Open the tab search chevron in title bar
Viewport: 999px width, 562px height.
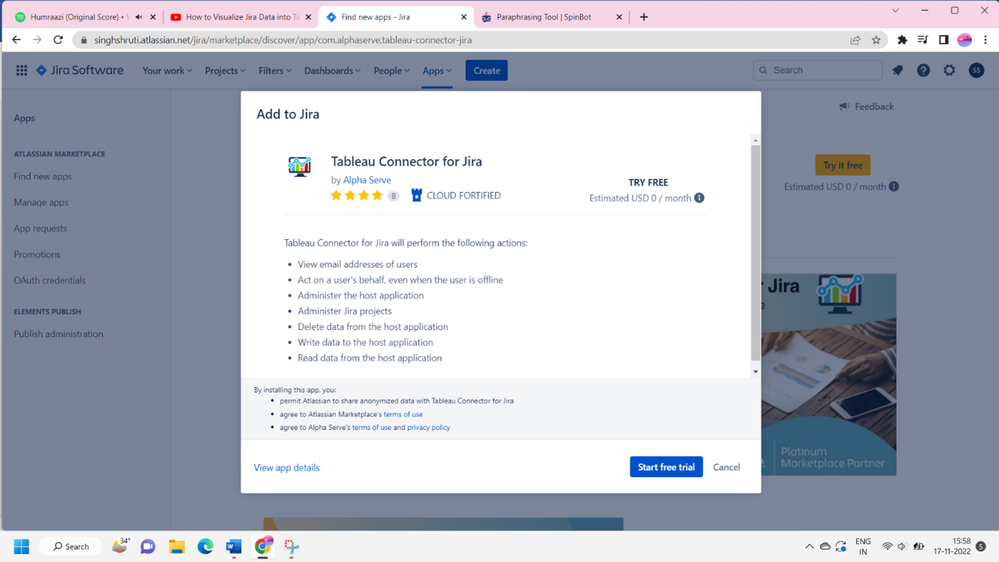click(x=895, y=10)
